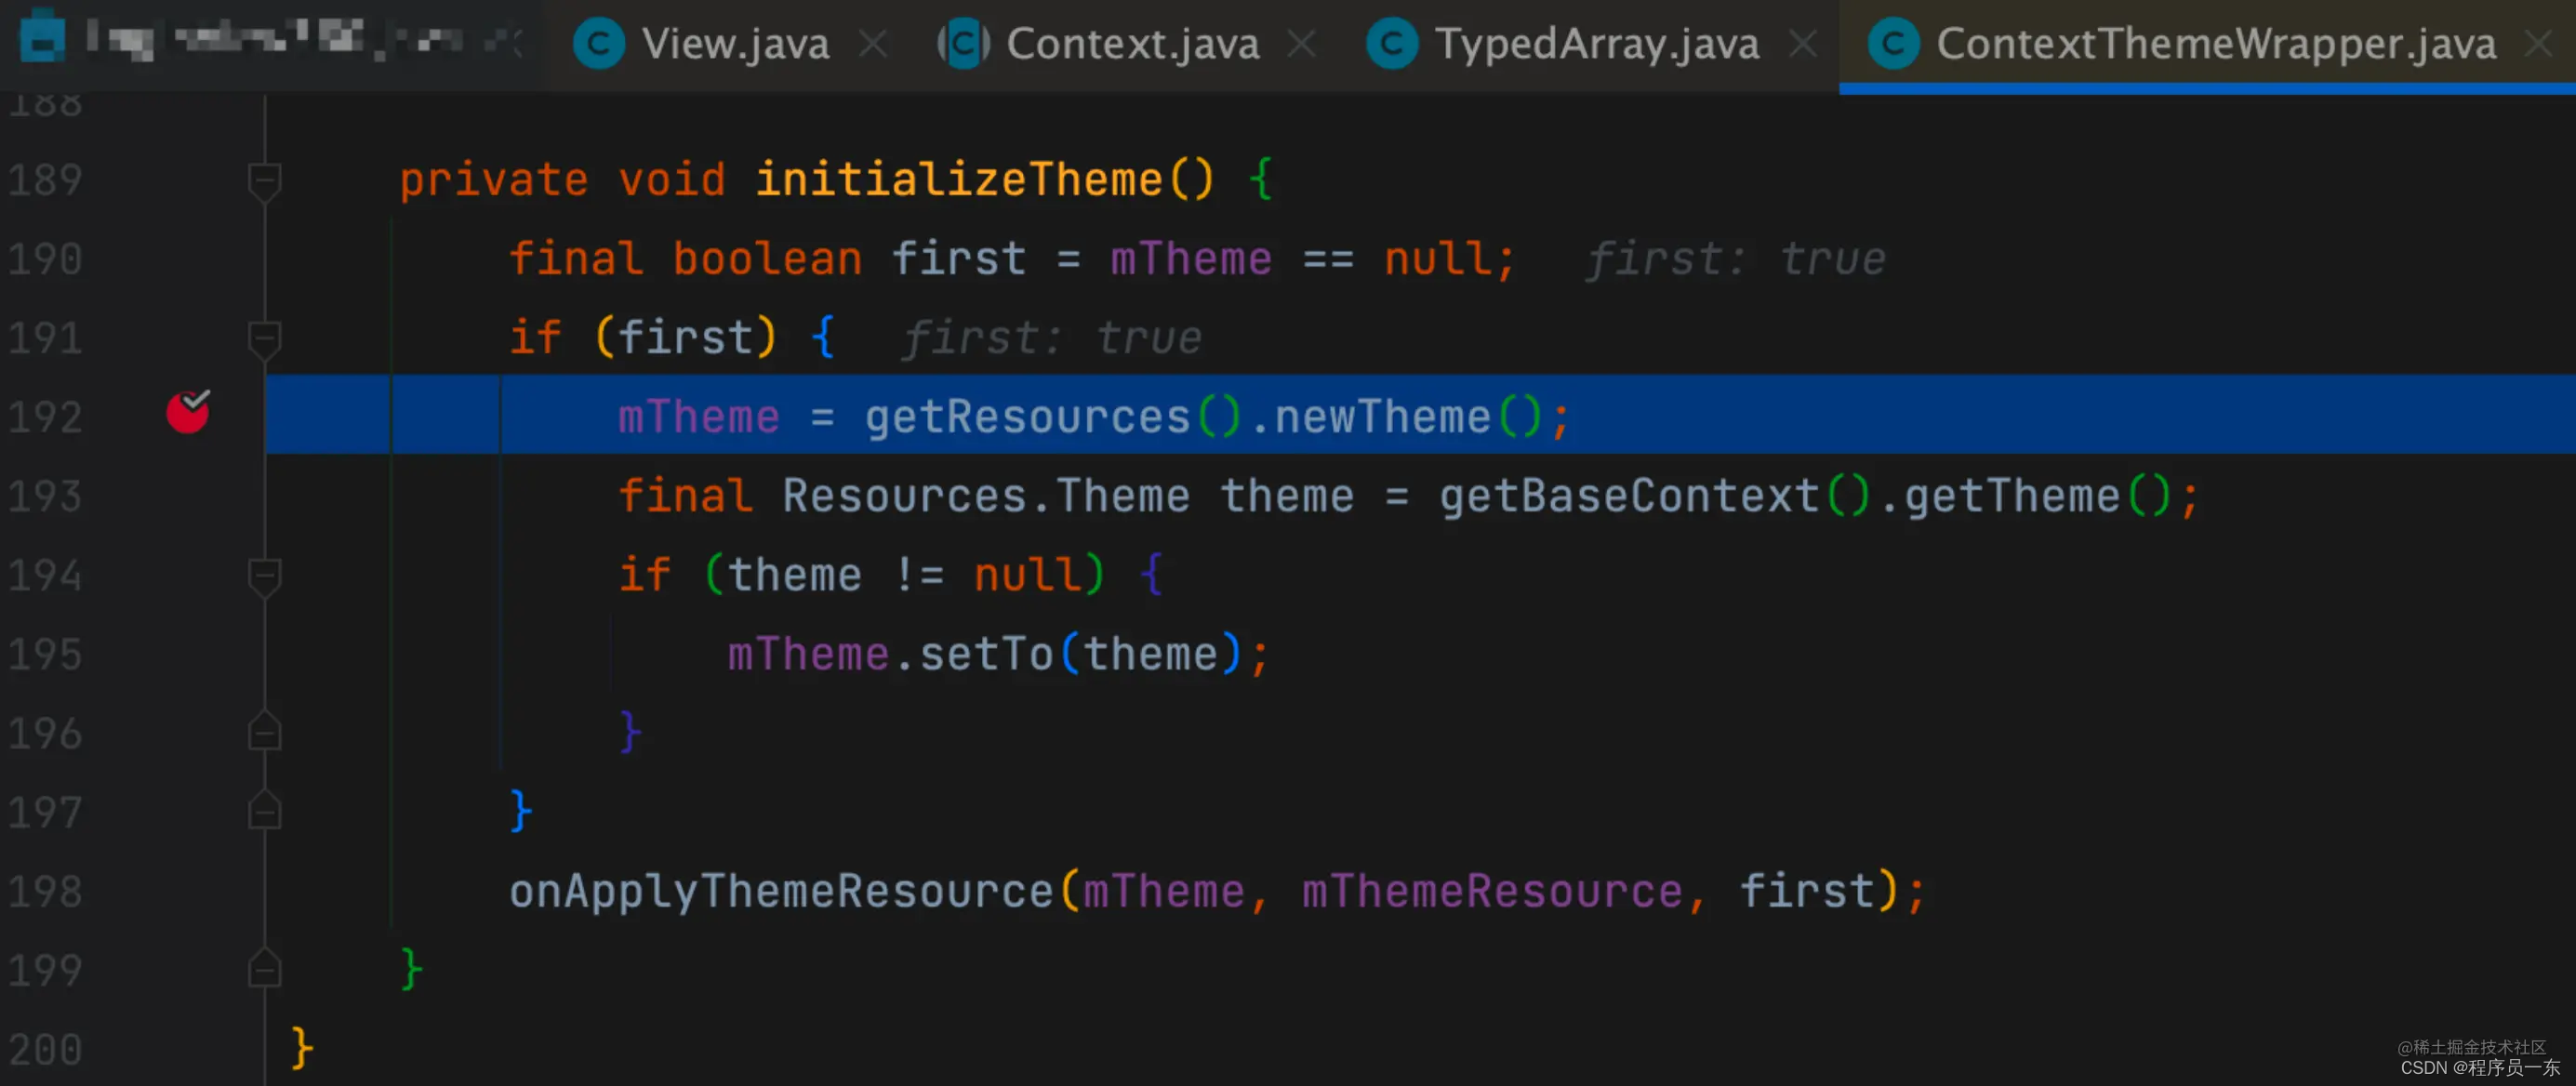This screenshot has width=2576, height=1086.
Task: Open the Context.java tab
Action: [x=1132, y=44]
